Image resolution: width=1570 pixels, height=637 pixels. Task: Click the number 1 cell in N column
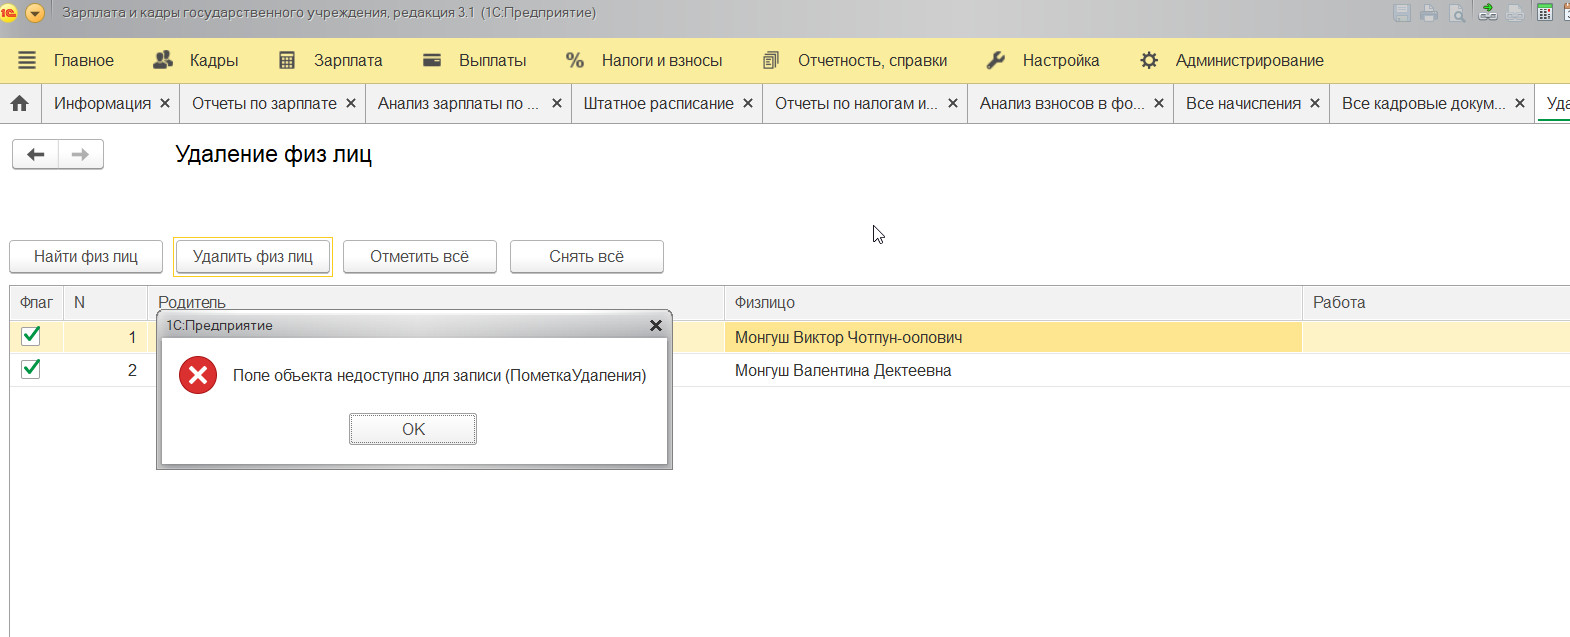[105, 337]
